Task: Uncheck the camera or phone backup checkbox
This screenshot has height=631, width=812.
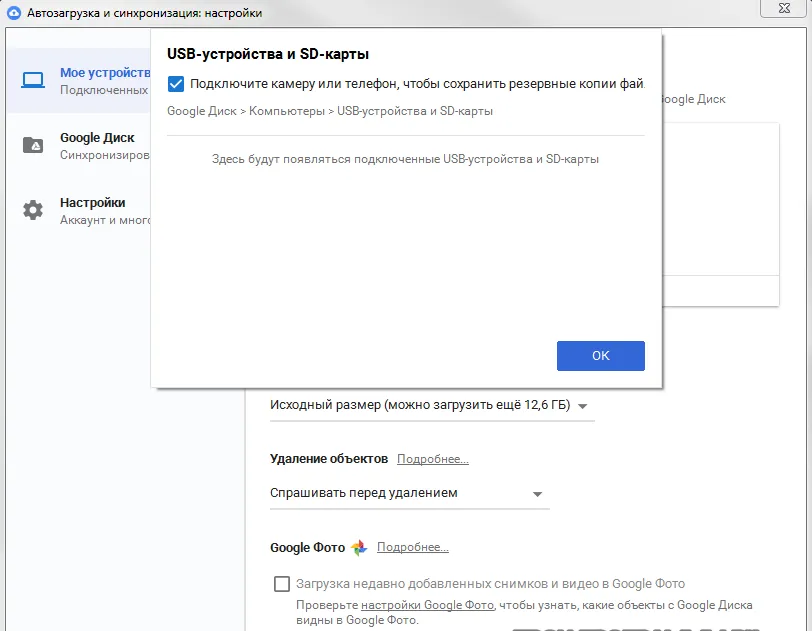Action: click(x=176, y=84)
